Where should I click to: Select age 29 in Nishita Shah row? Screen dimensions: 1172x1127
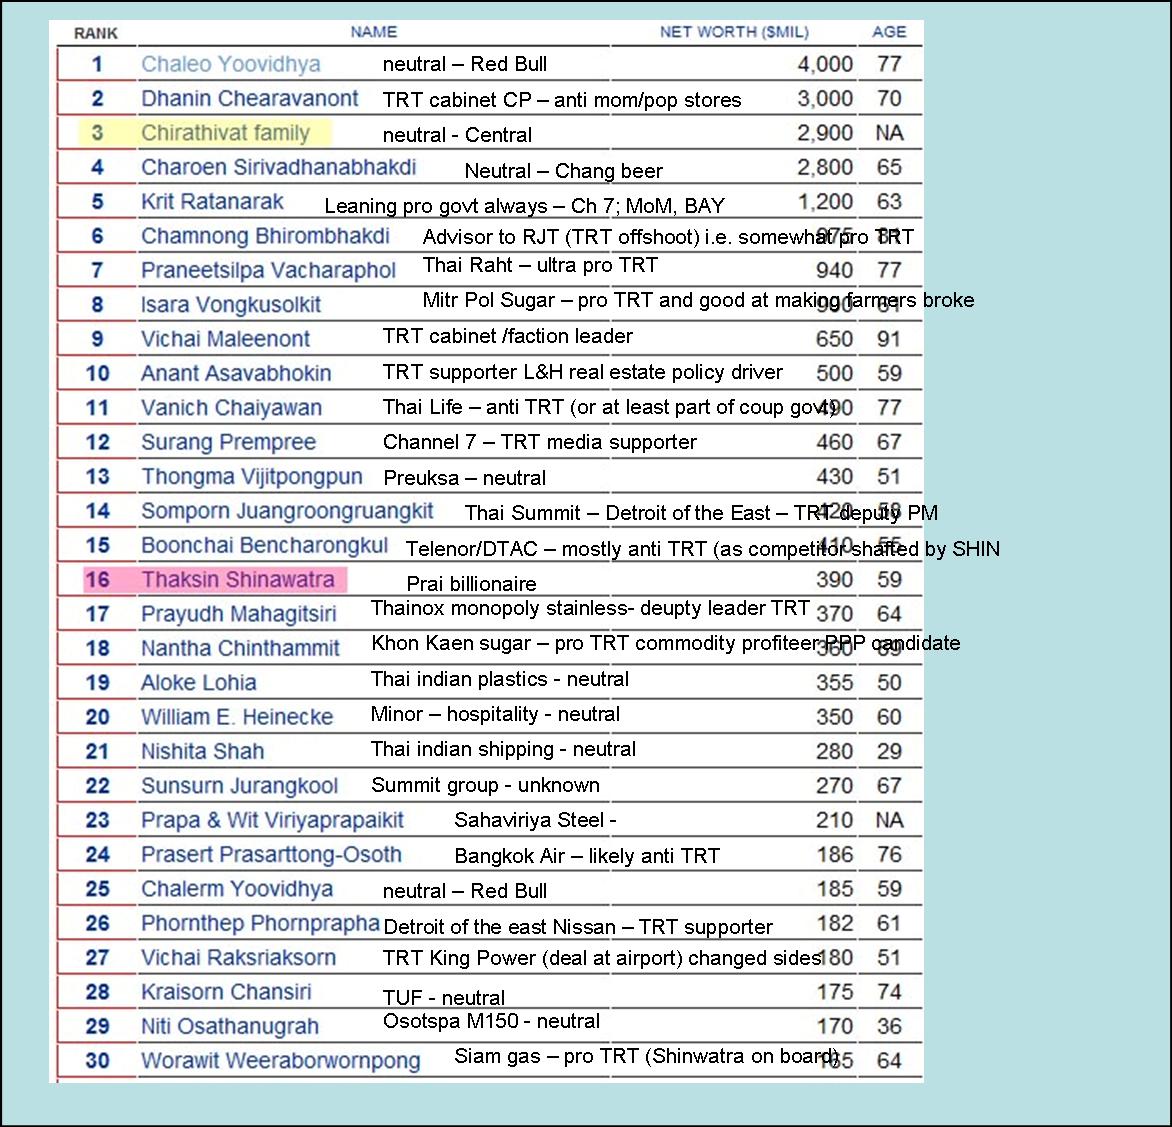tap(889, 752)
